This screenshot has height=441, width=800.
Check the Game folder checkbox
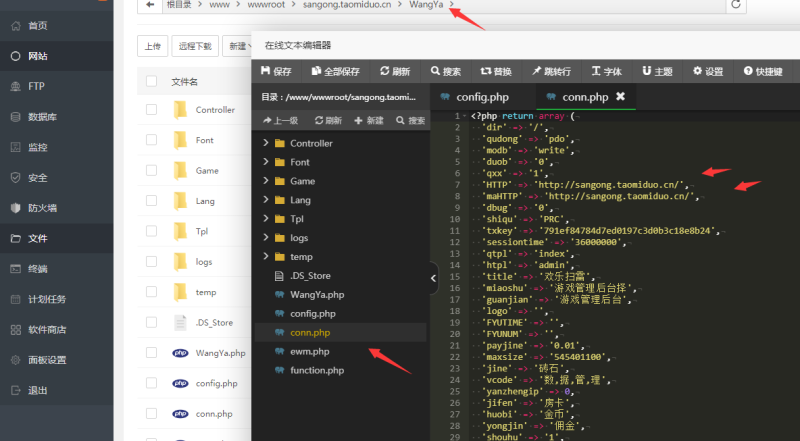152,170
